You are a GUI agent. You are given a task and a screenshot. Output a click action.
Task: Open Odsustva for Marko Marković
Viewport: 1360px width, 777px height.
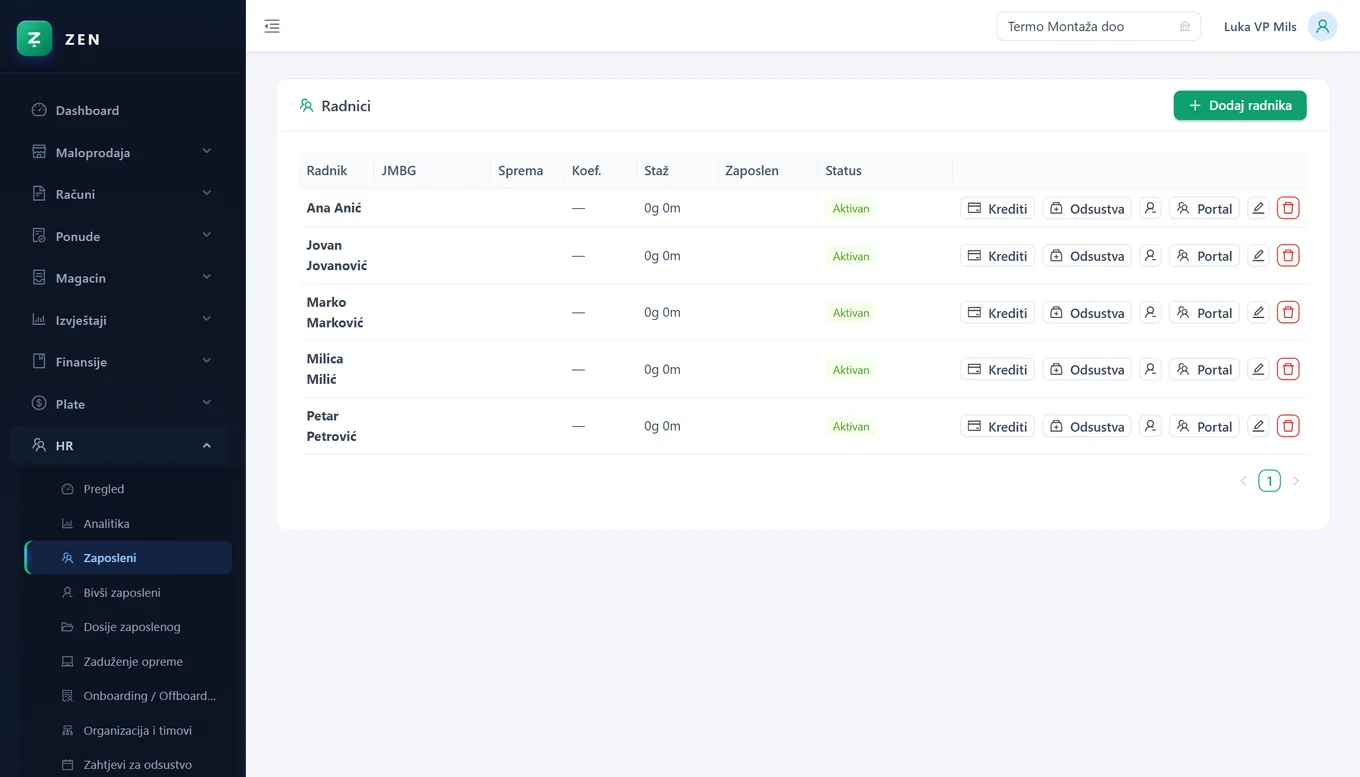[x=1087, y=312]
